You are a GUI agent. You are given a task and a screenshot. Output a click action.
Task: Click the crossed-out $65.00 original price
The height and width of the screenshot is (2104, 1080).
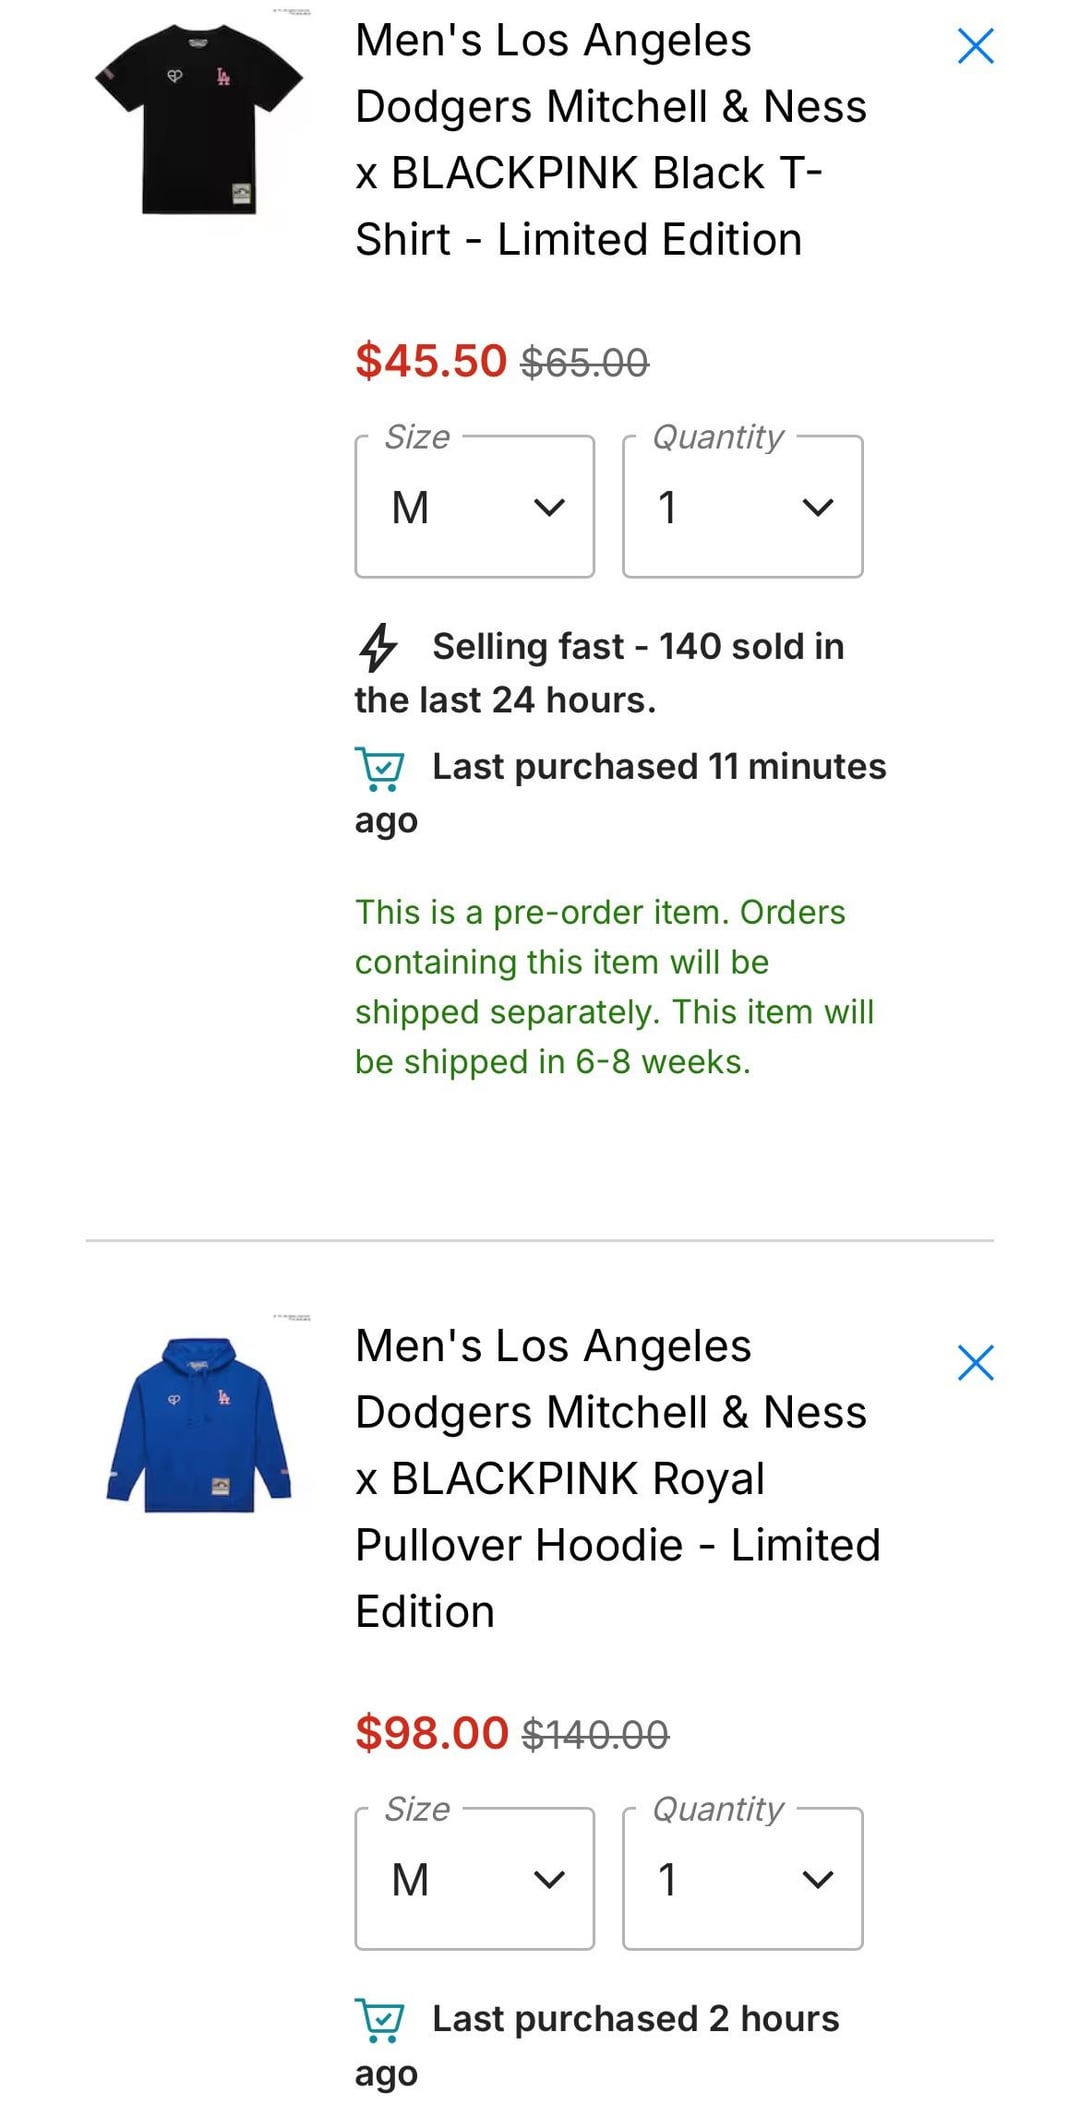585,362
